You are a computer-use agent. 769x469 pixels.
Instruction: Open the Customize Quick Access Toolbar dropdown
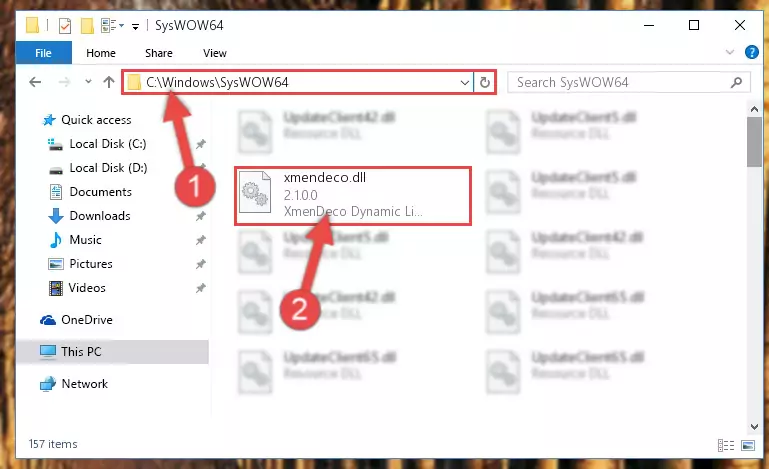[135, 26]
